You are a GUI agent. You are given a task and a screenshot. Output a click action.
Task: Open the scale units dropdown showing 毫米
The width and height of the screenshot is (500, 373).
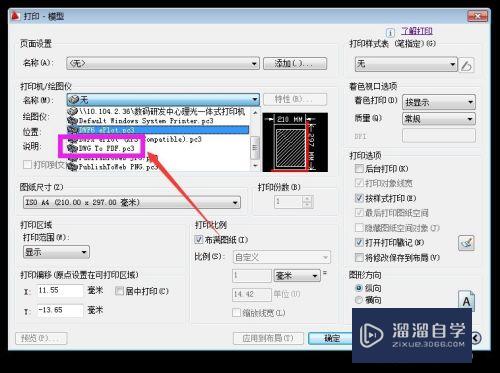[x=297, y=276]
